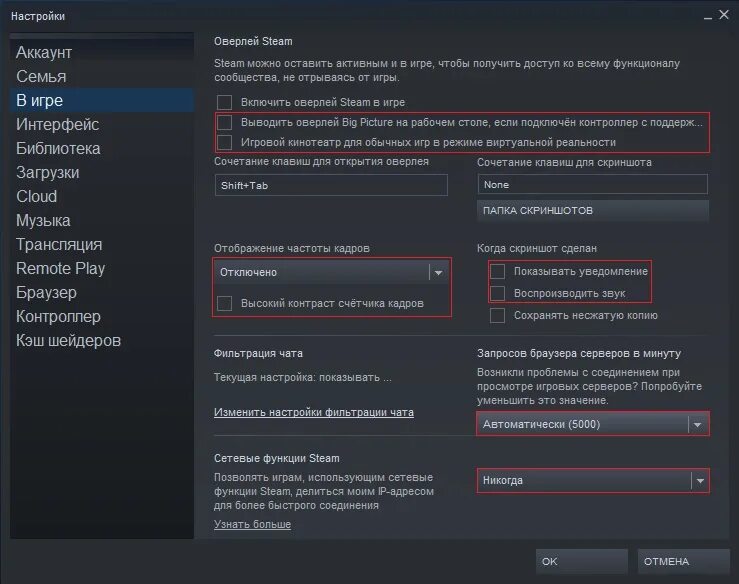The width and height of the screenshot is (739, 584).
Task: Click 'Запросов браузера серверов в минуту' heading
Action: click(579, 354)
